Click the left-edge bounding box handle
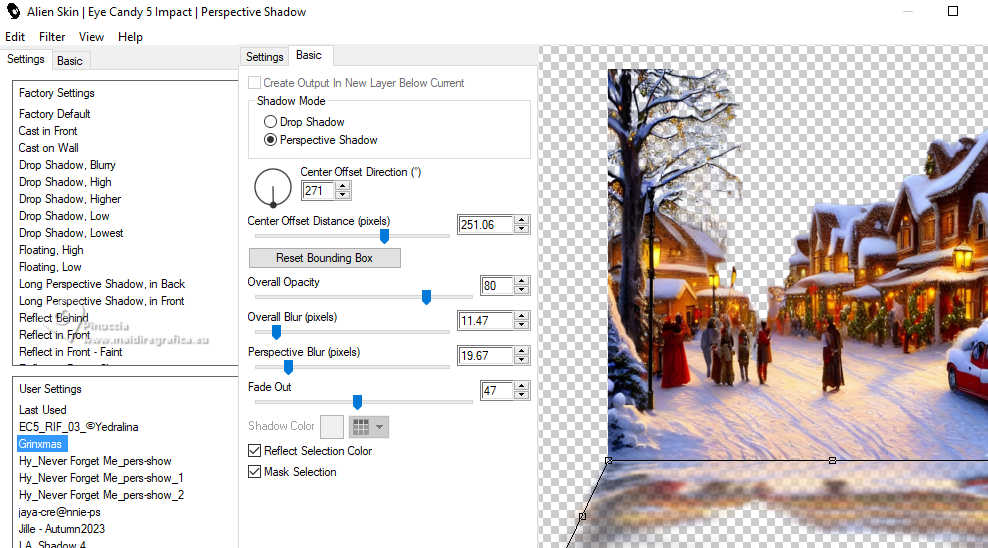This screenshot has height=548, width=988. 582,516
